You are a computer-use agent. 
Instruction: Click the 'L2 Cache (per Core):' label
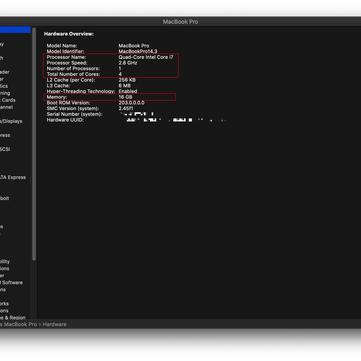(x=70, y=80)
